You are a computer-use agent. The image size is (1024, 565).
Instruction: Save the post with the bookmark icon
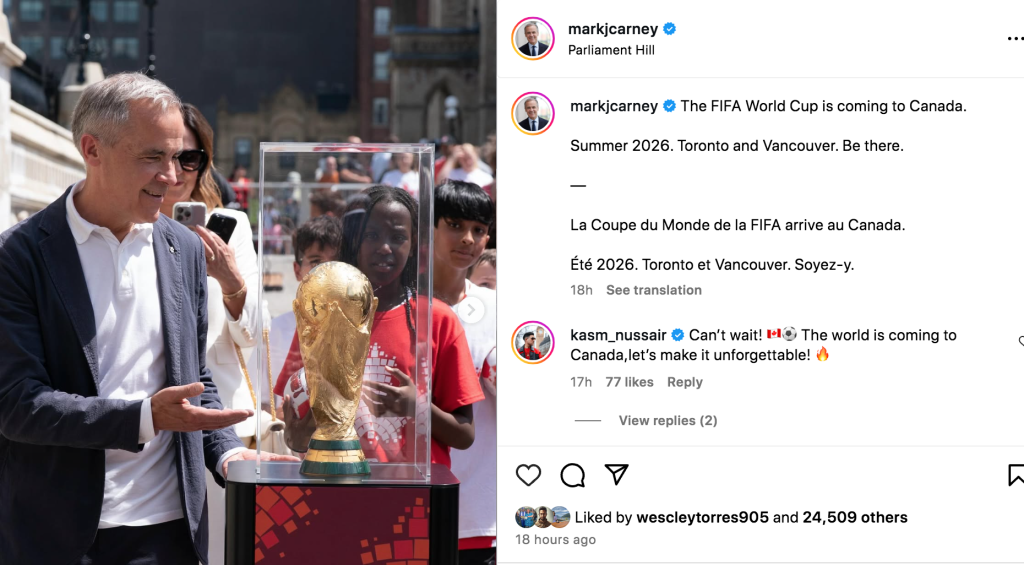click(1016, 475)
